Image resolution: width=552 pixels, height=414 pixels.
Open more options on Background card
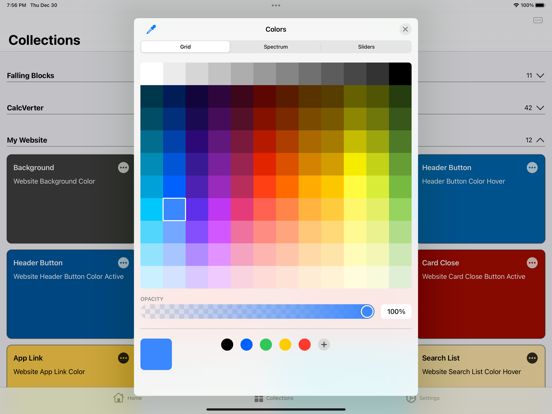(x=123, y=168)
